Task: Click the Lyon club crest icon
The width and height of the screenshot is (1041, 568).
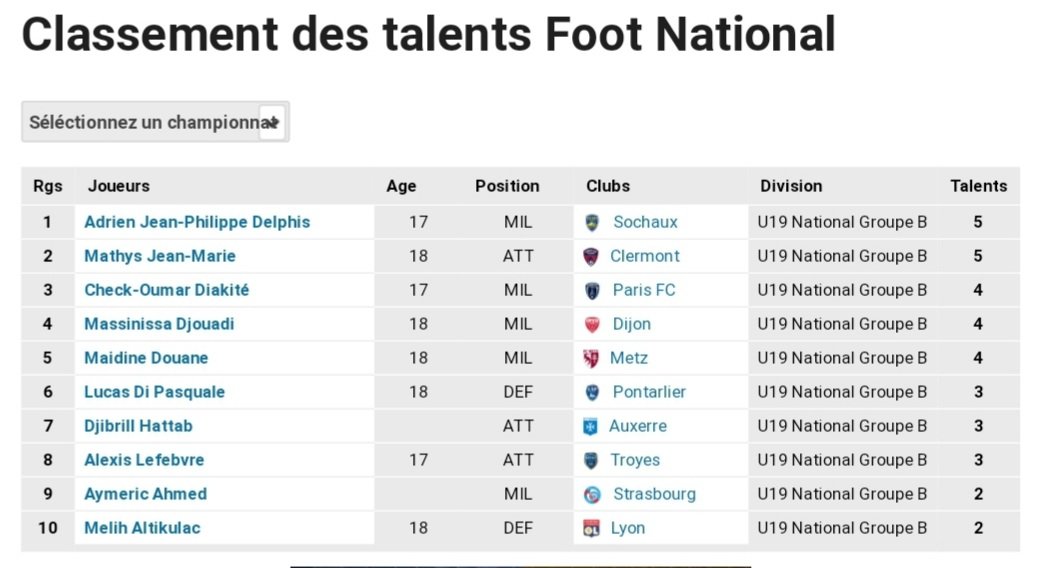Action: (x=590, y=528)
